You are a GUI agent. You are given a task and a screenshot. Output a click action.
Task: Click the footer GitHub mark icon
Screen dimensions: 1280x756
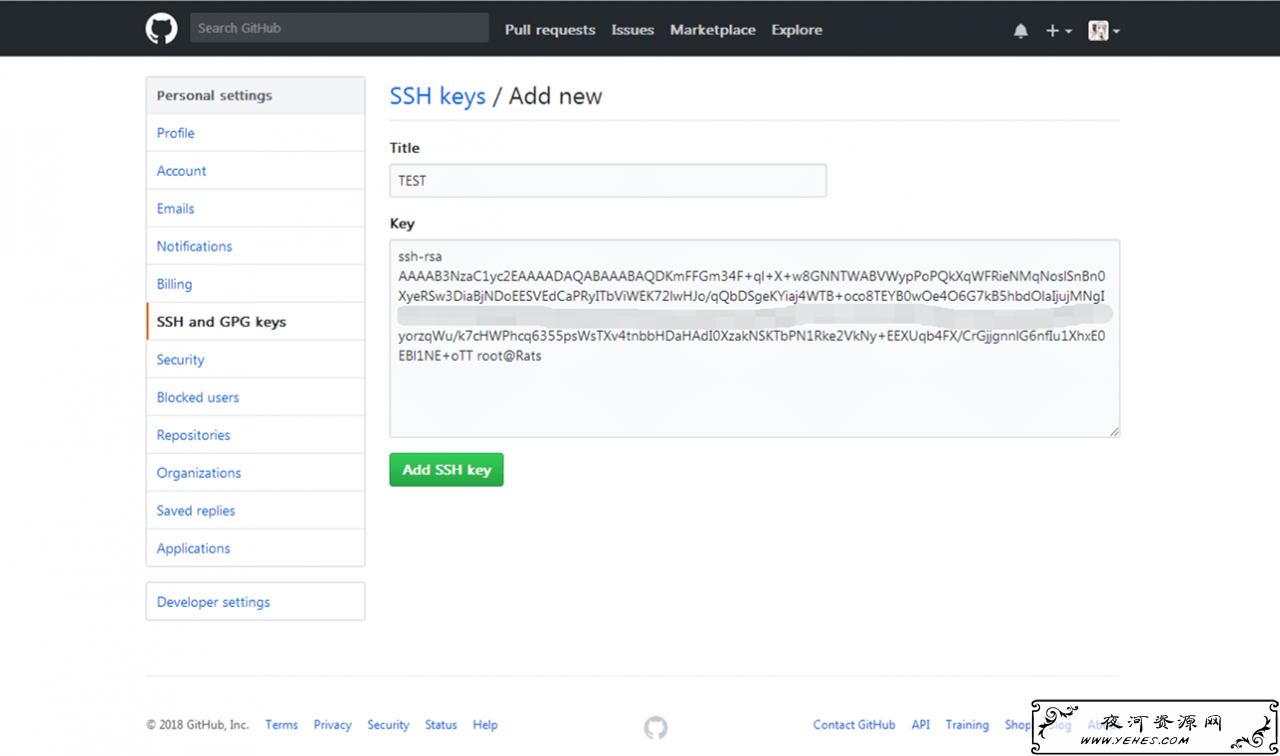coord(656,727)
